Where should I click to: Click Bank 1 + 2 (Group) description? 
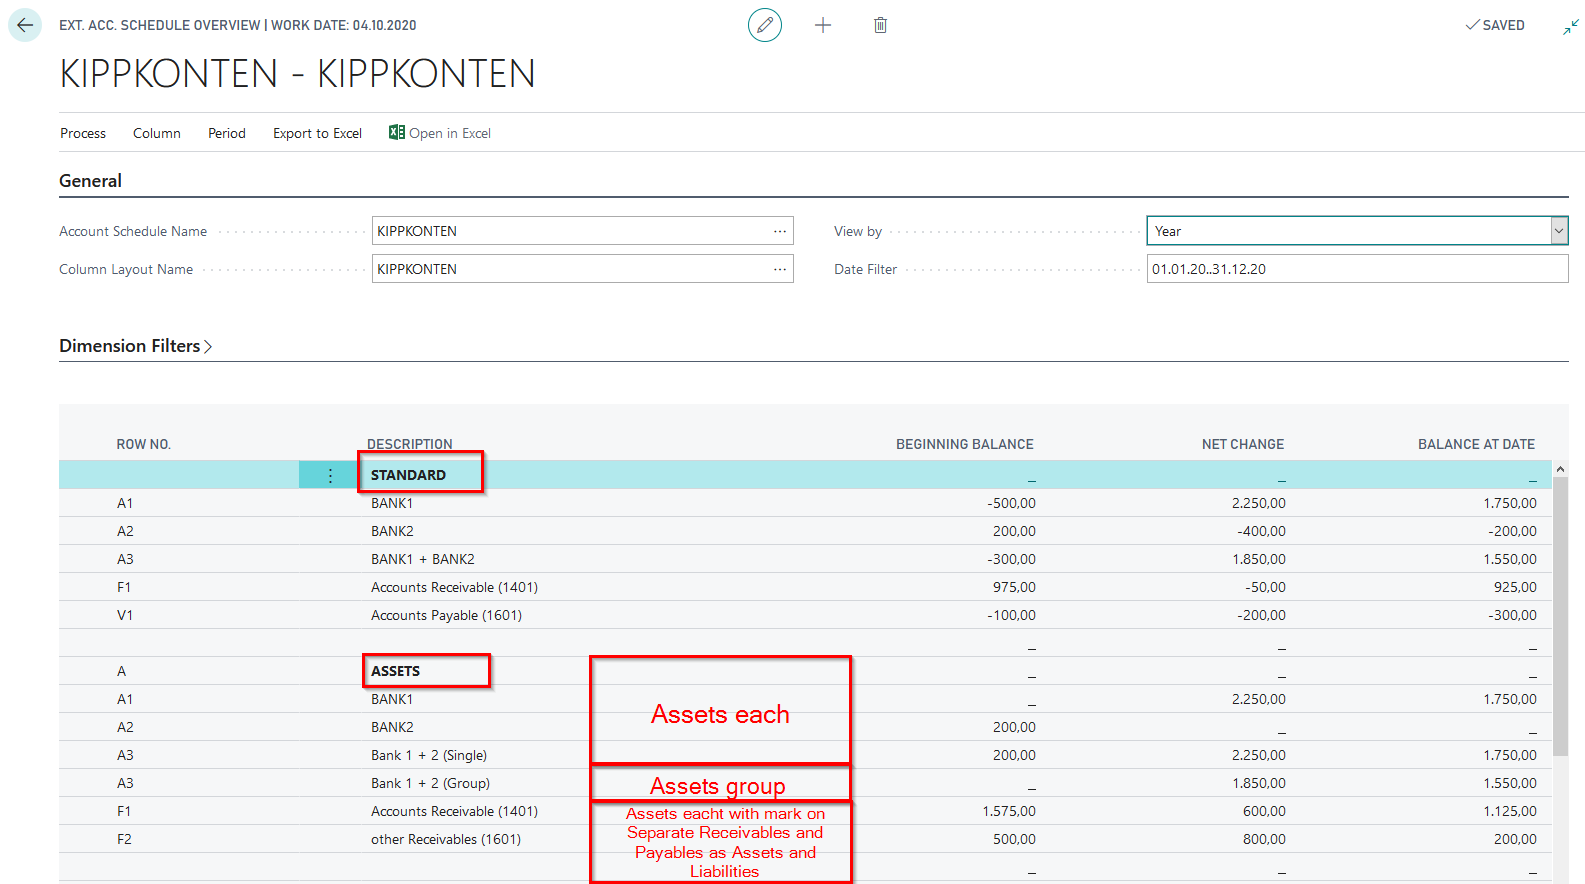(430, 783)
